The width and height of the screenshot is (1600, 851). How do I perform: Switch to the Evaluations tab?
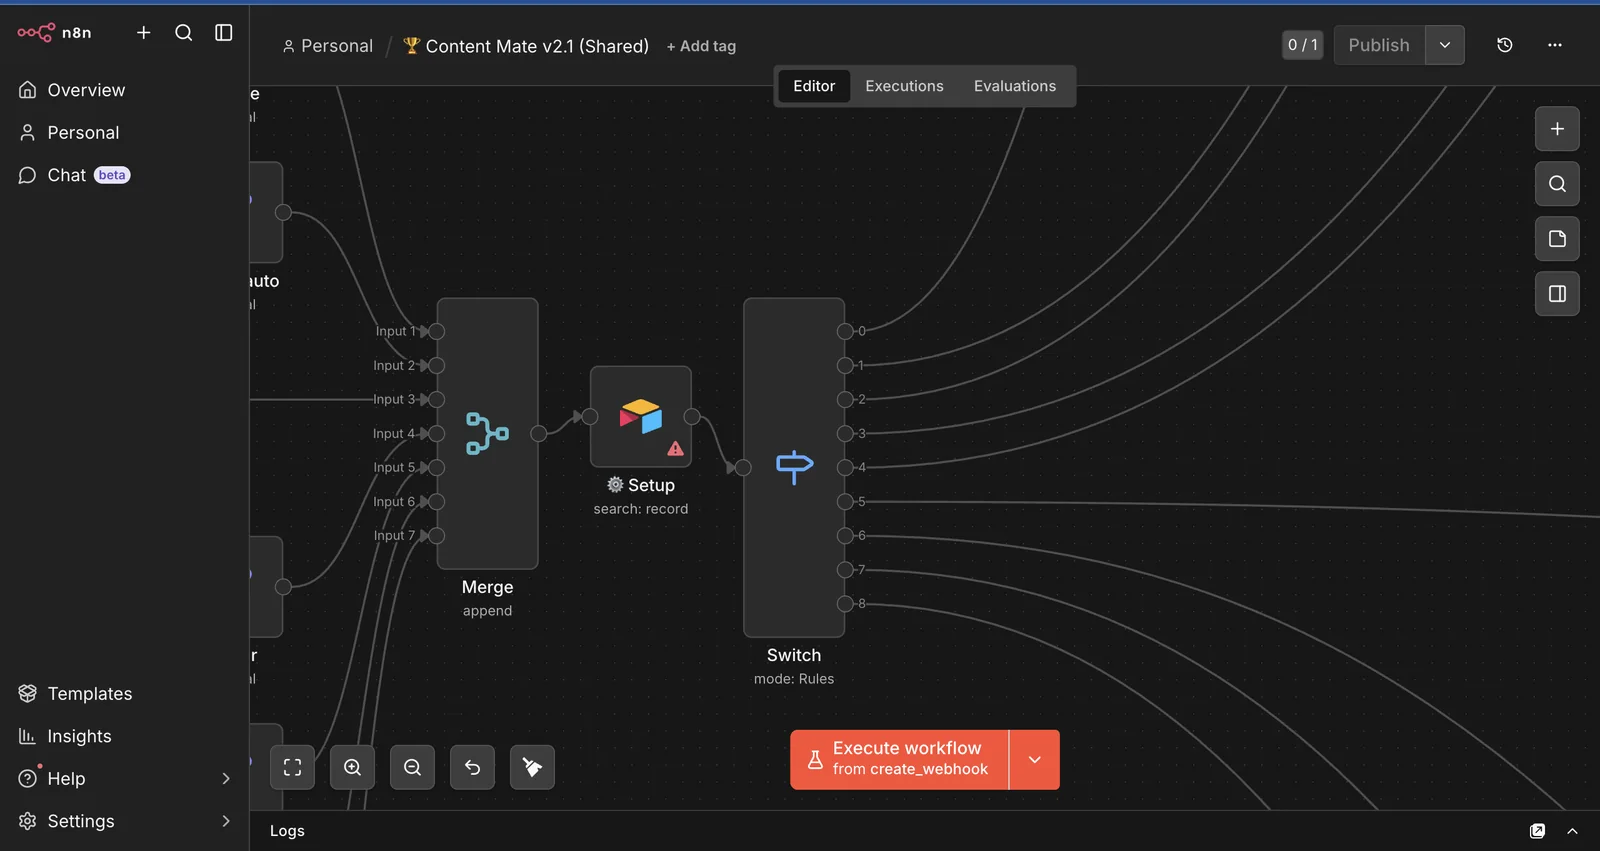click(1014, 86)
